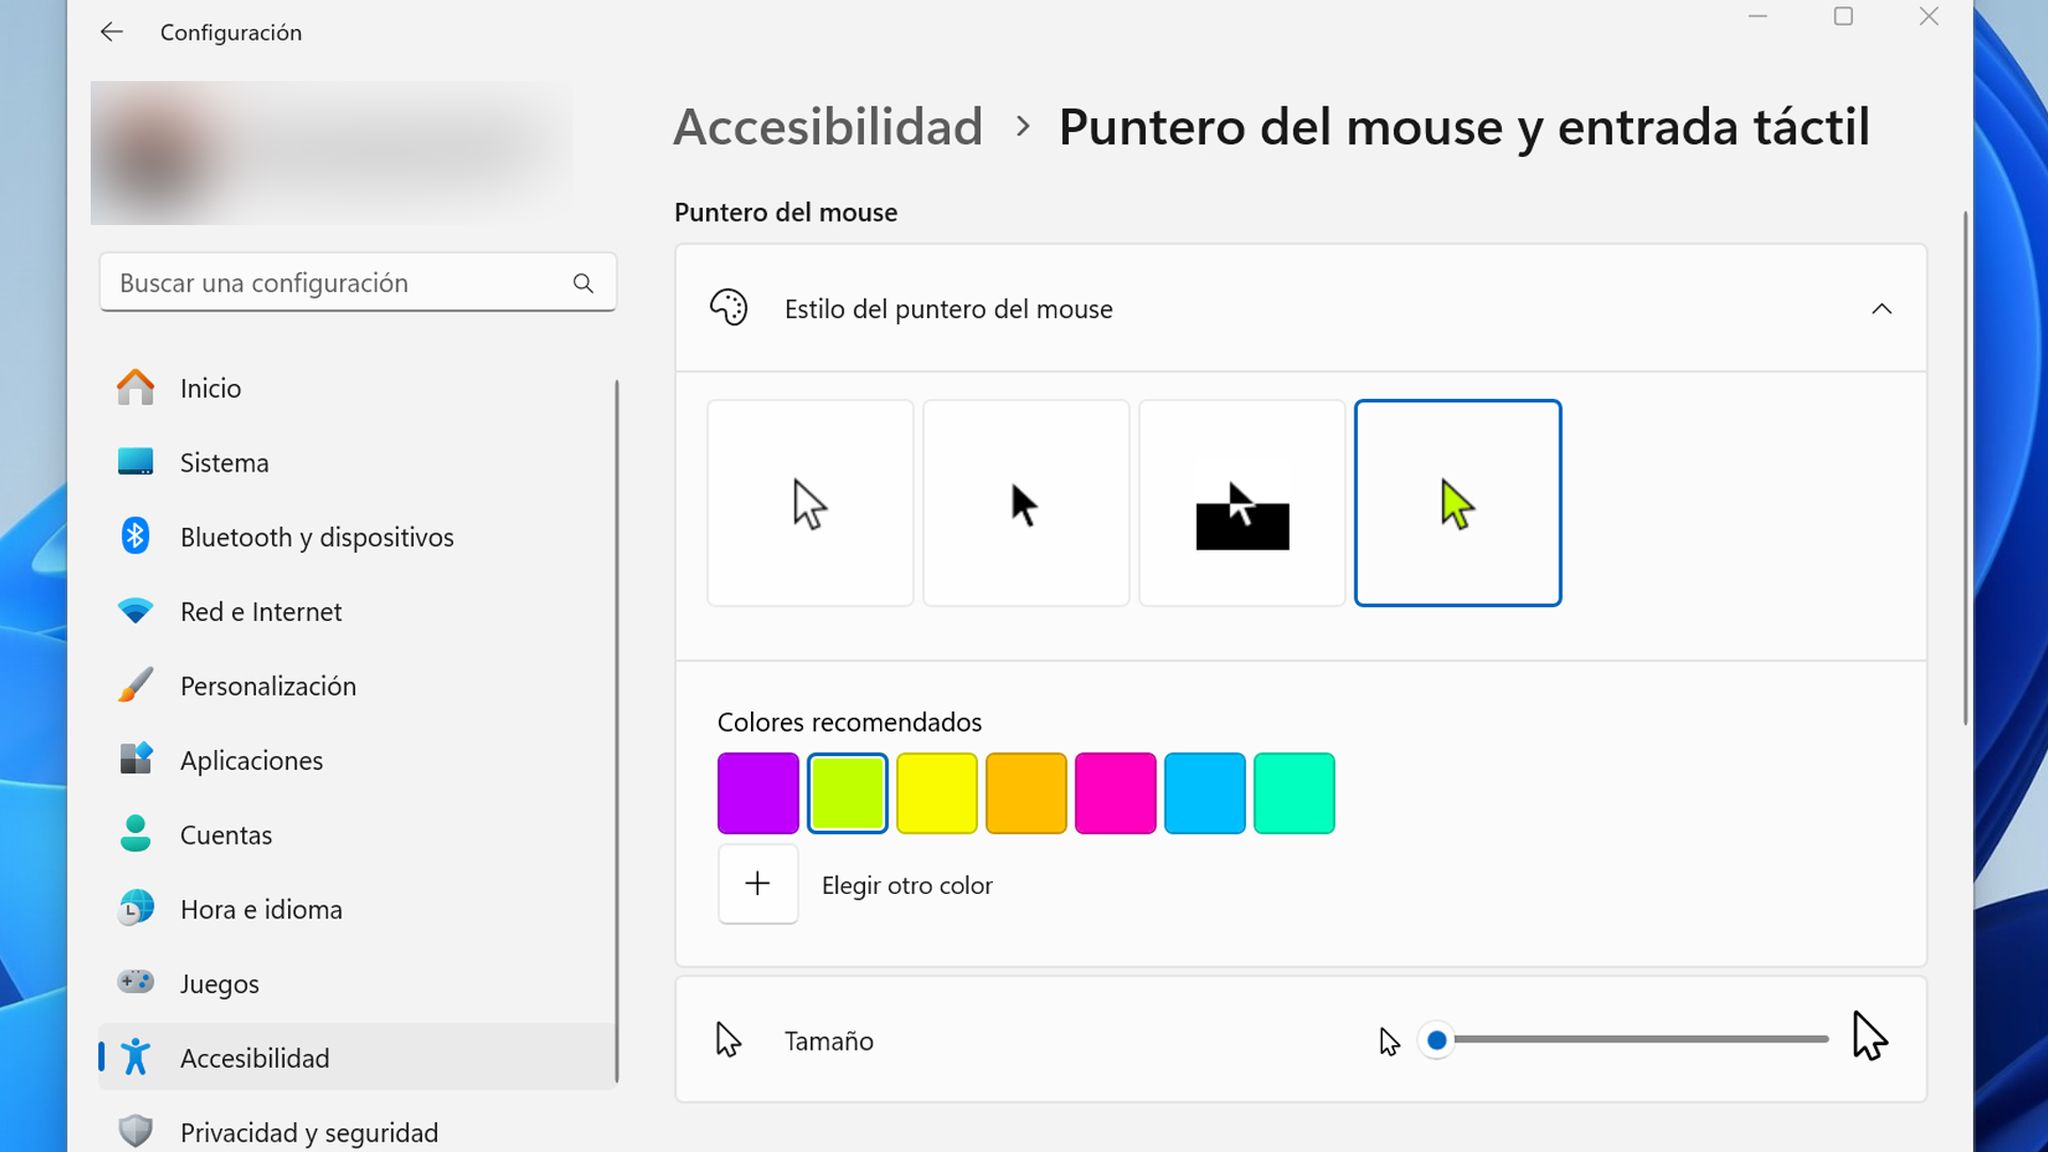Click the back arrow in Configuración
The height and width of the screenshot is (1152, 2048).
coord(111,32)
